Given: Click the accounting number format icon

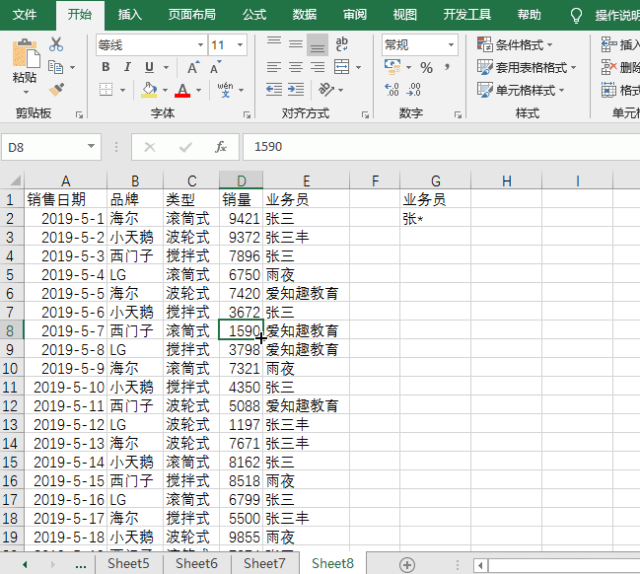Looking at the screenshot, I should (393, 67).
